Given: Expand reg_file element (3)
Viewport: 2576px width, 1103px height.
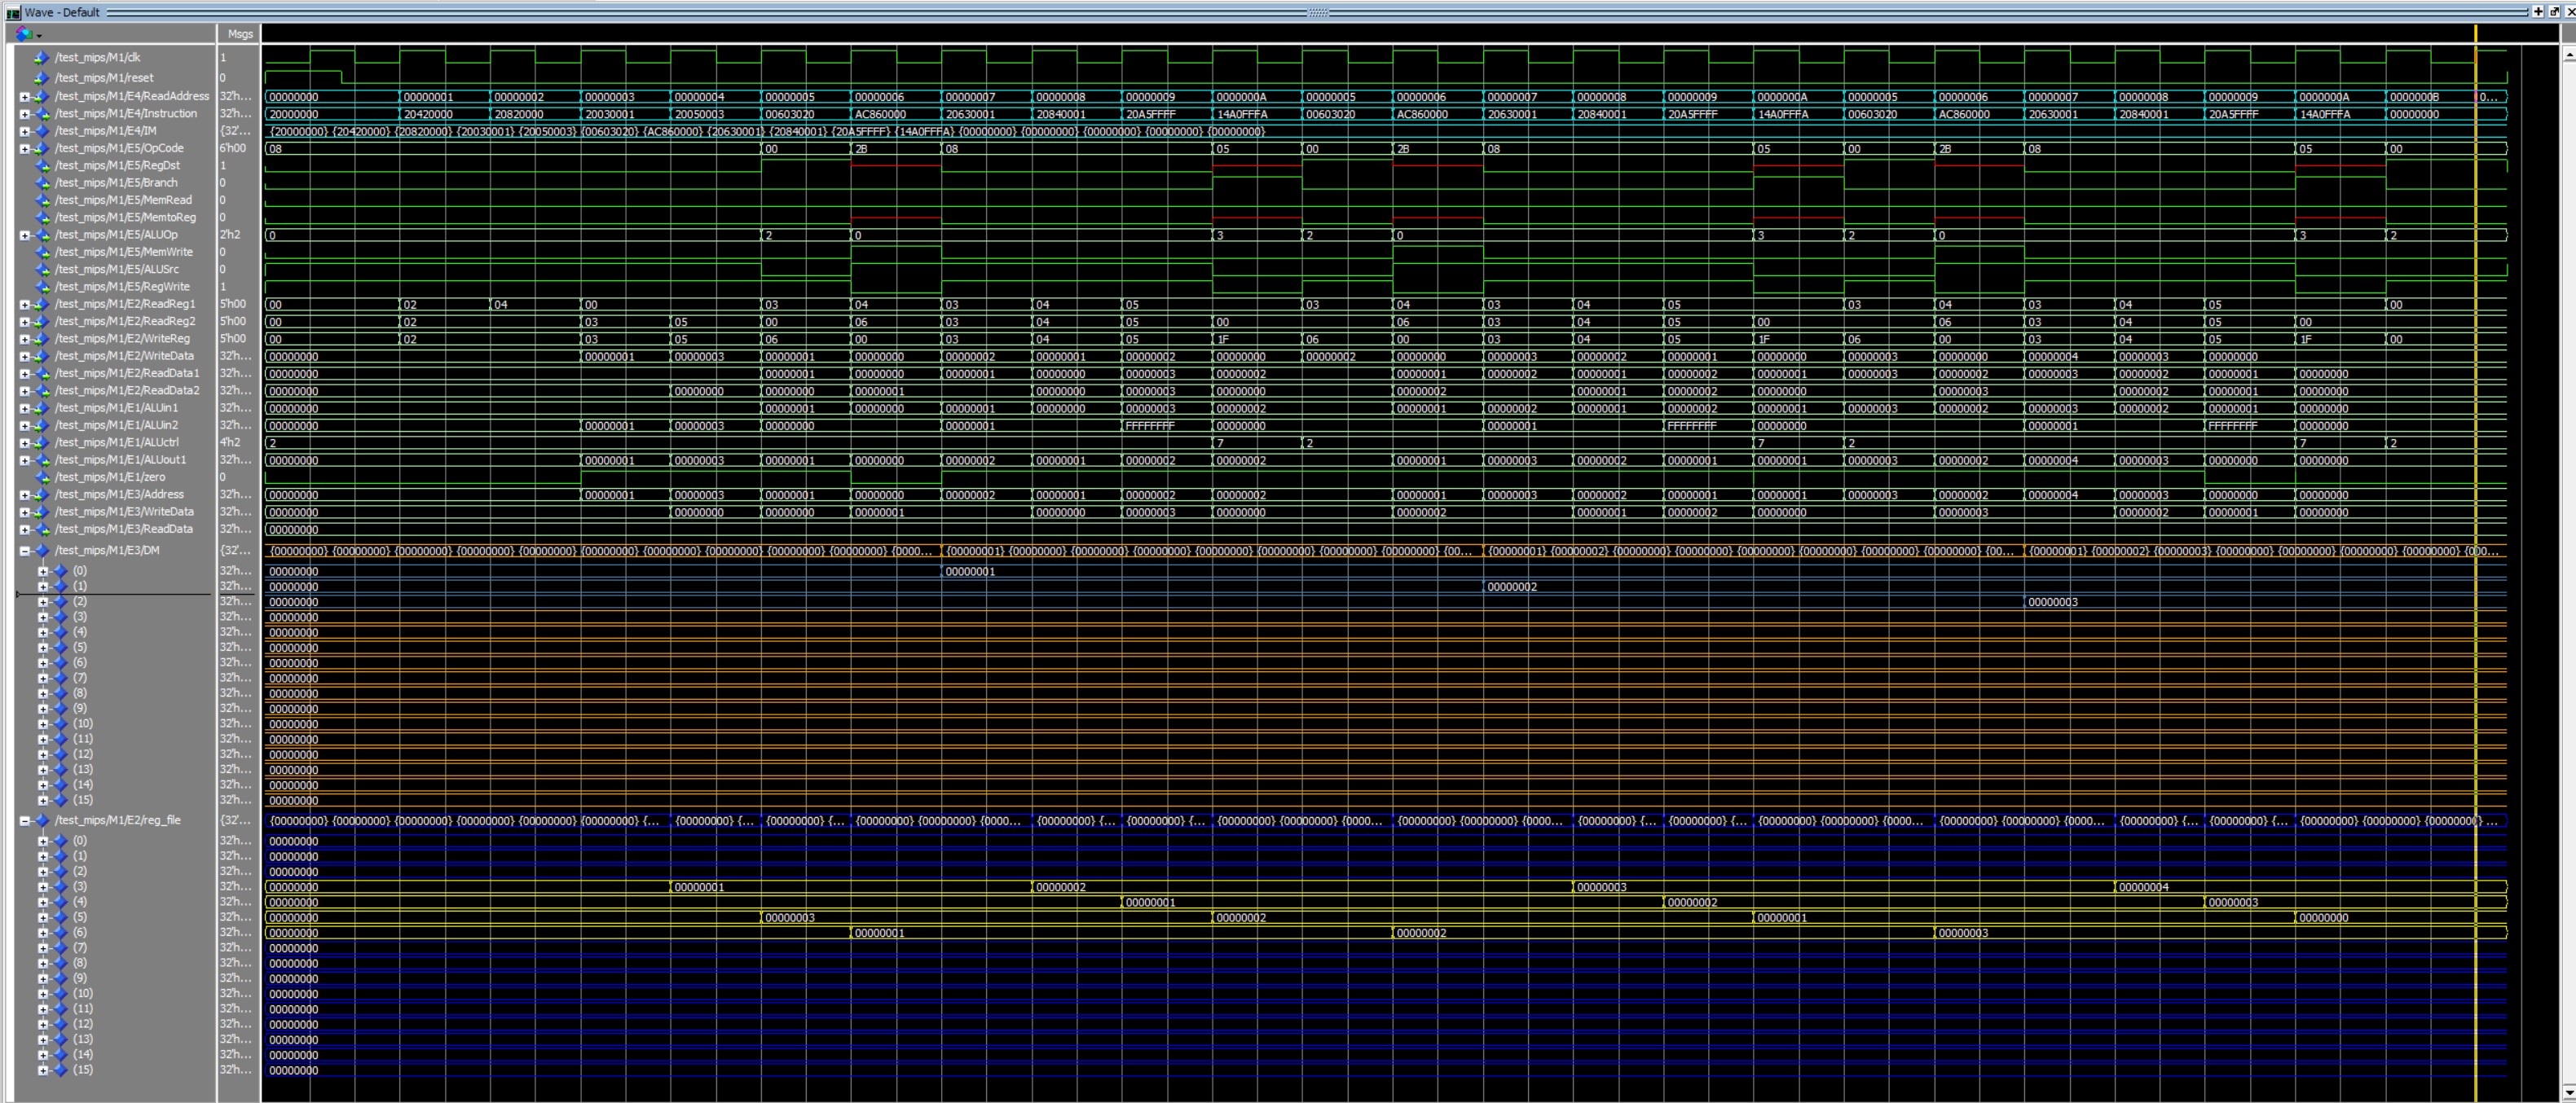Looking at the screenshot, I should [43, 887].
